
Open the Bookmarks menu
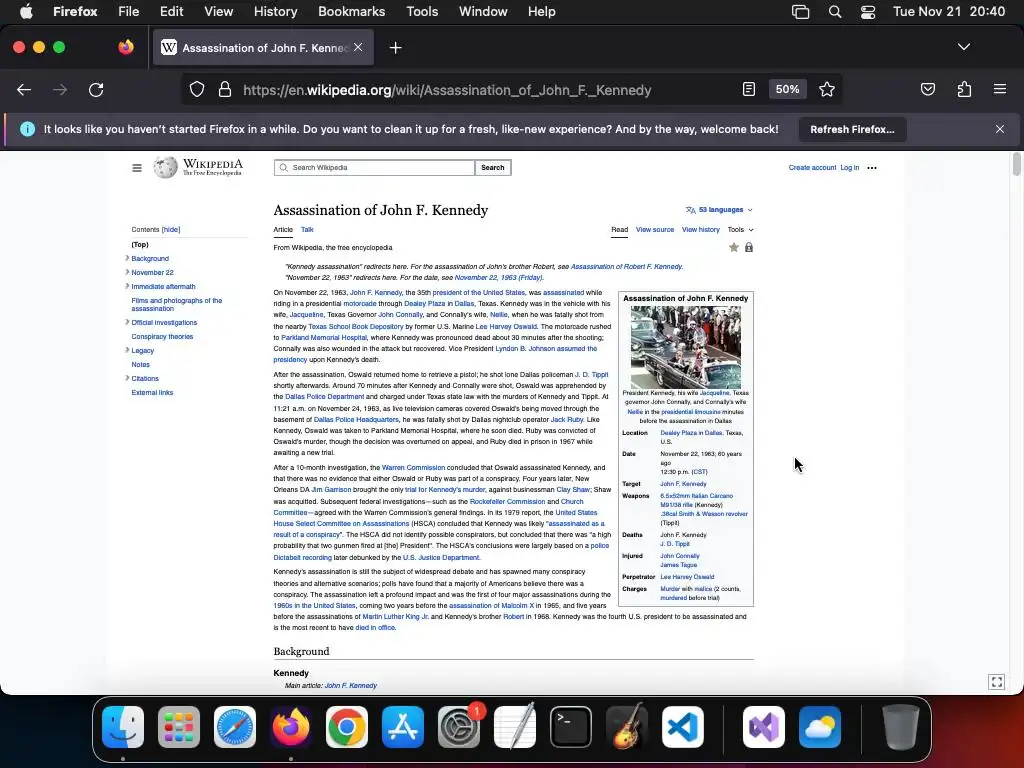351,12
